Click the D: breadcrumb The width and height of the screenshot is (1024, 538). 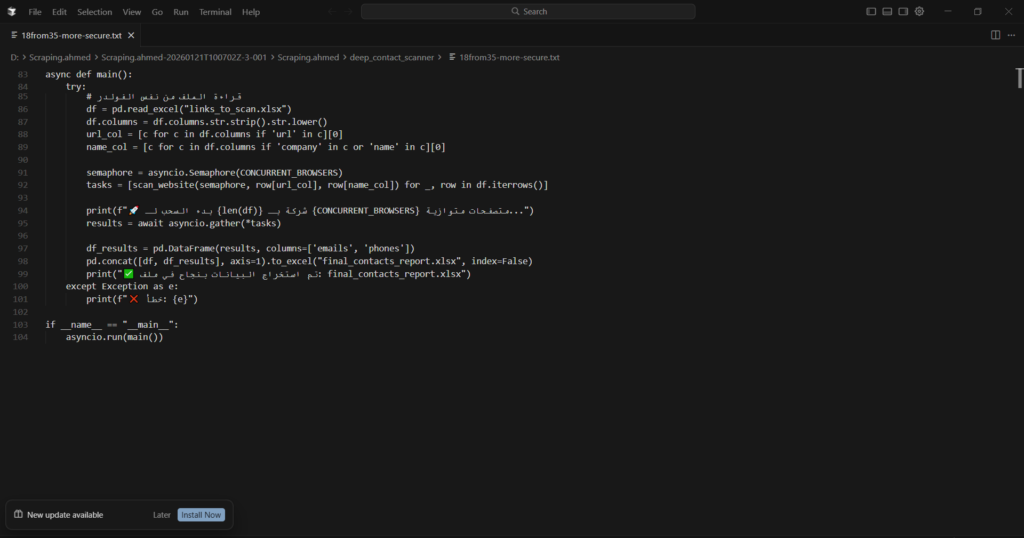14,57
